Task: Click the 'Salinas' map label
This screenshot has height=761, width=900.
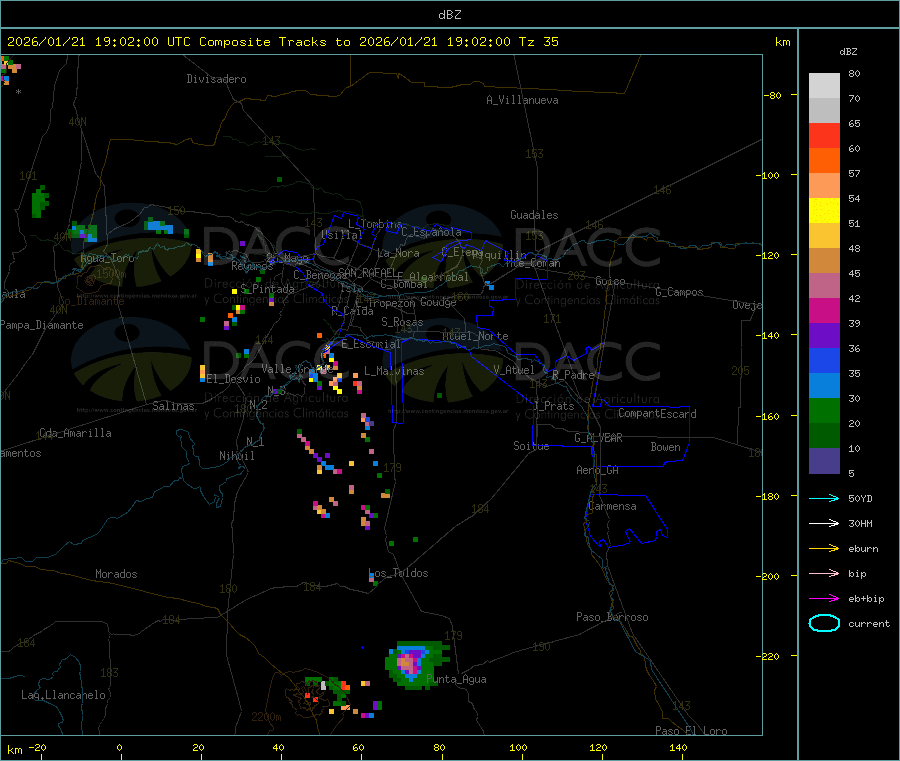Action: tap(173, 406)
